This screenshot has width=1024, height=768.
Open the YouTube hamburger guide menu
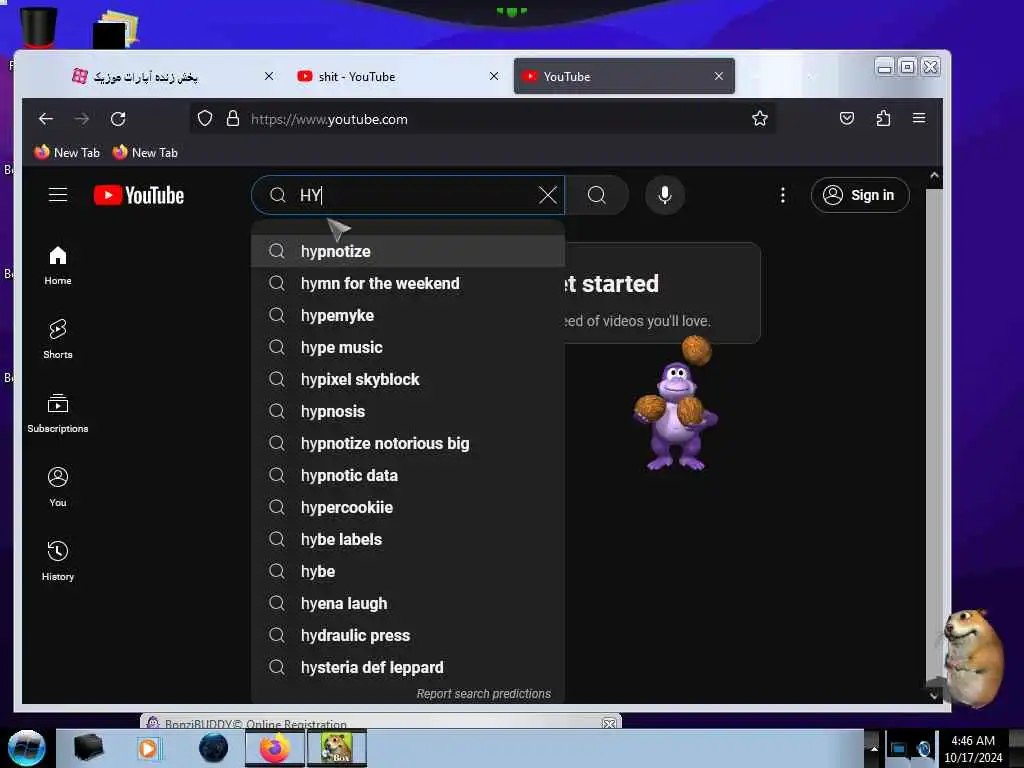[x=58, y=195]
